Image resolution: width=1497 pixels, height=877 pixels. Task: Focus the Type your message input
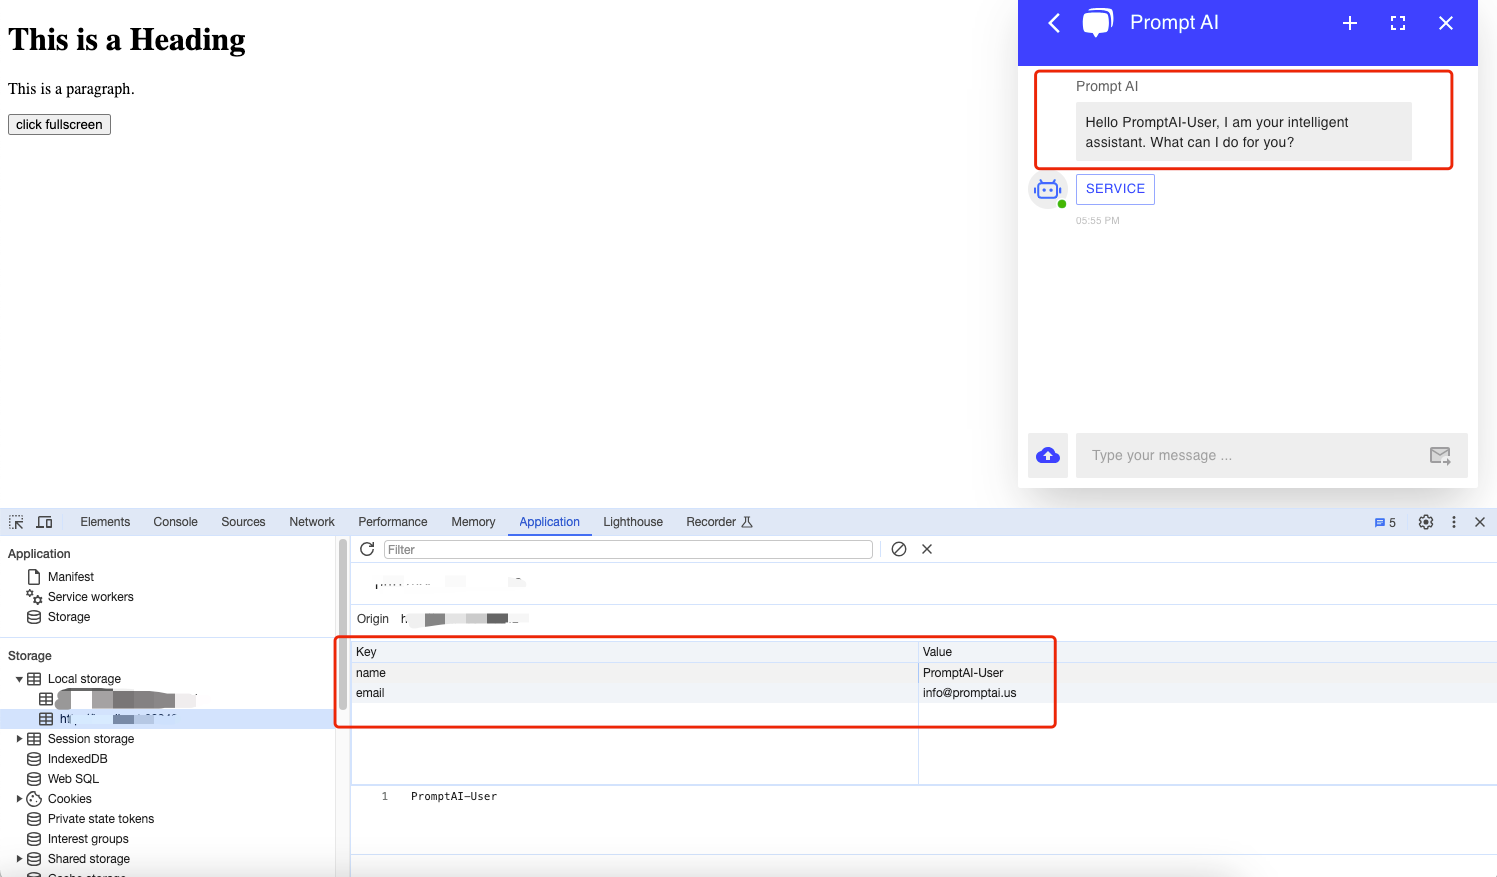(x=1250, y=455)
